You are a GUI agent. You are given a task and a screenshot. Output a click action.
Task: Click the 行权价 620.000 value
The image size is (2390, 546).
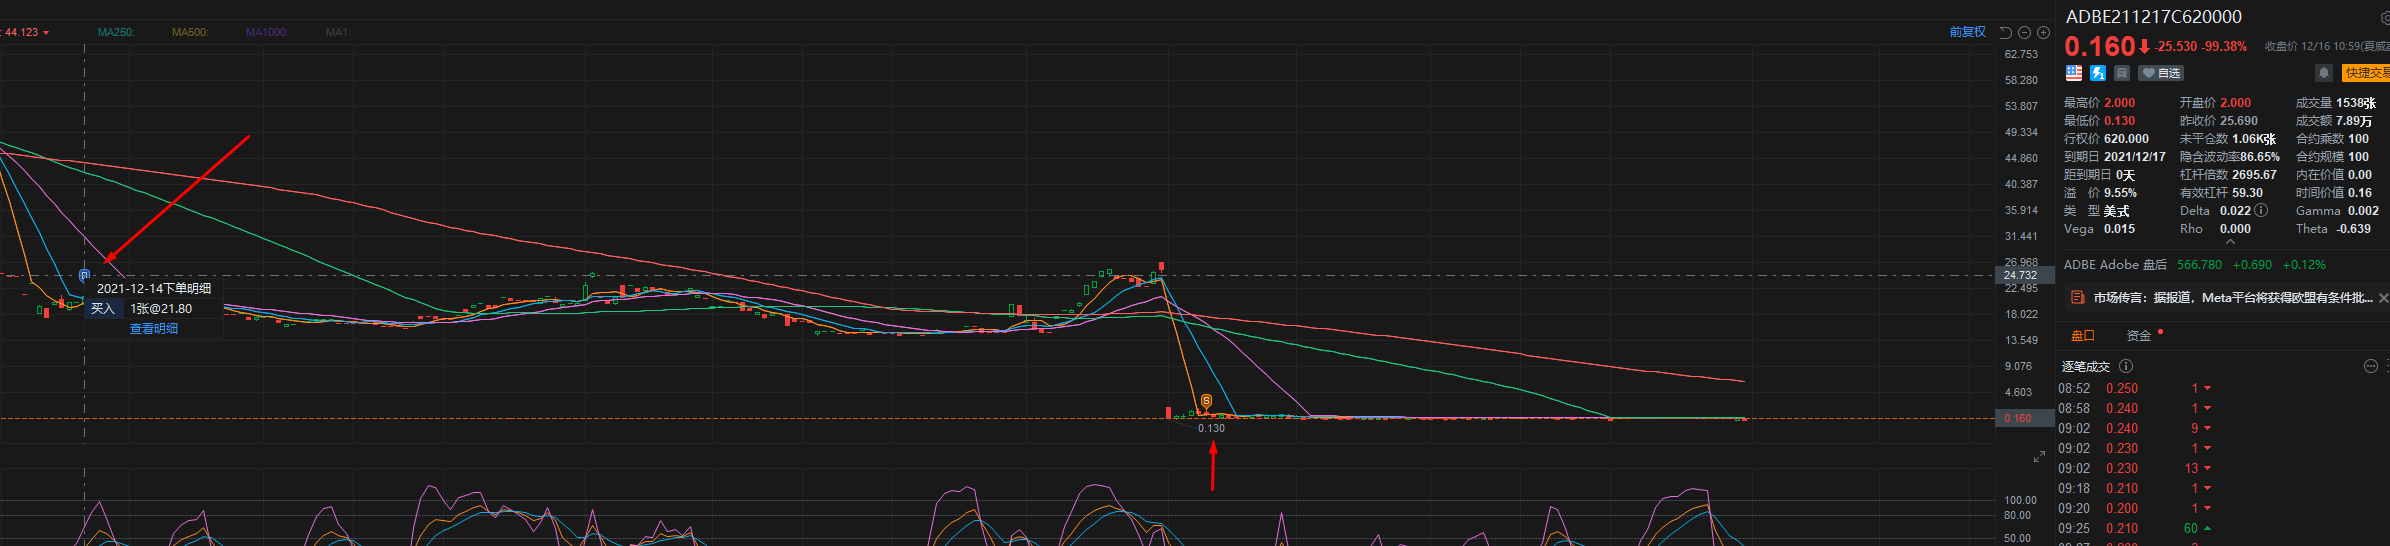pos(2126,139)
